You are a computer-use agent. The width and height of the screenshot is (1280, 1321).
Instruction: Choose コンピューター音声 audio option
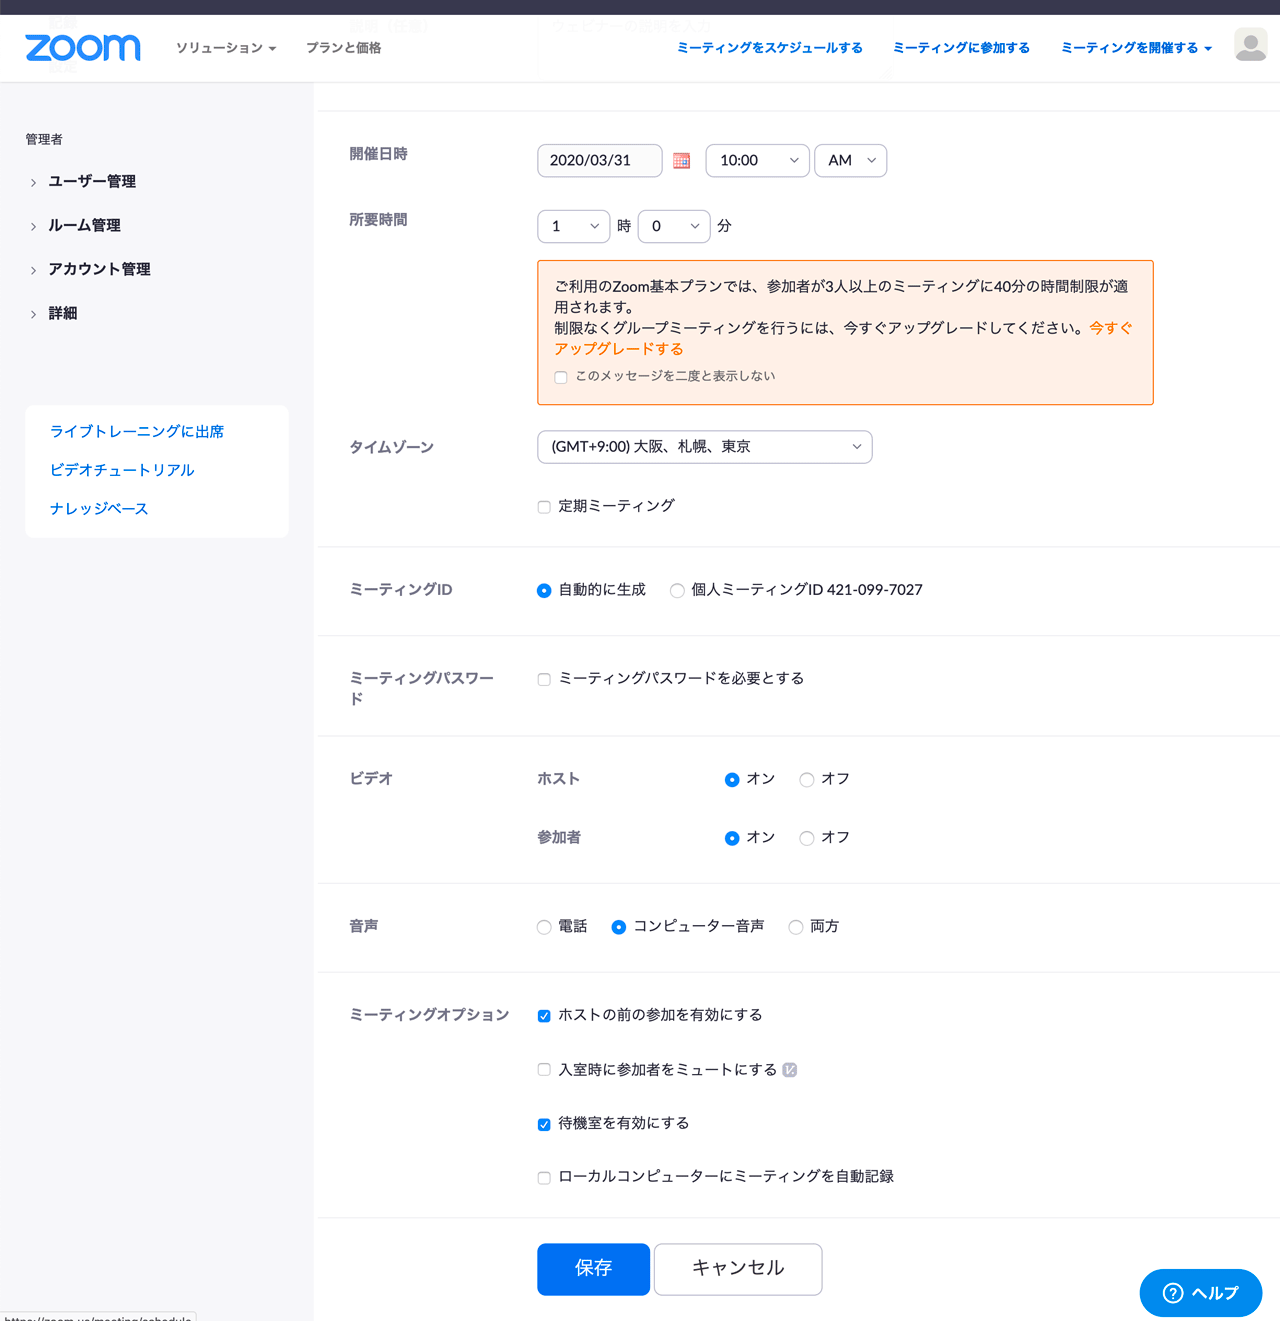coord(619,927)
